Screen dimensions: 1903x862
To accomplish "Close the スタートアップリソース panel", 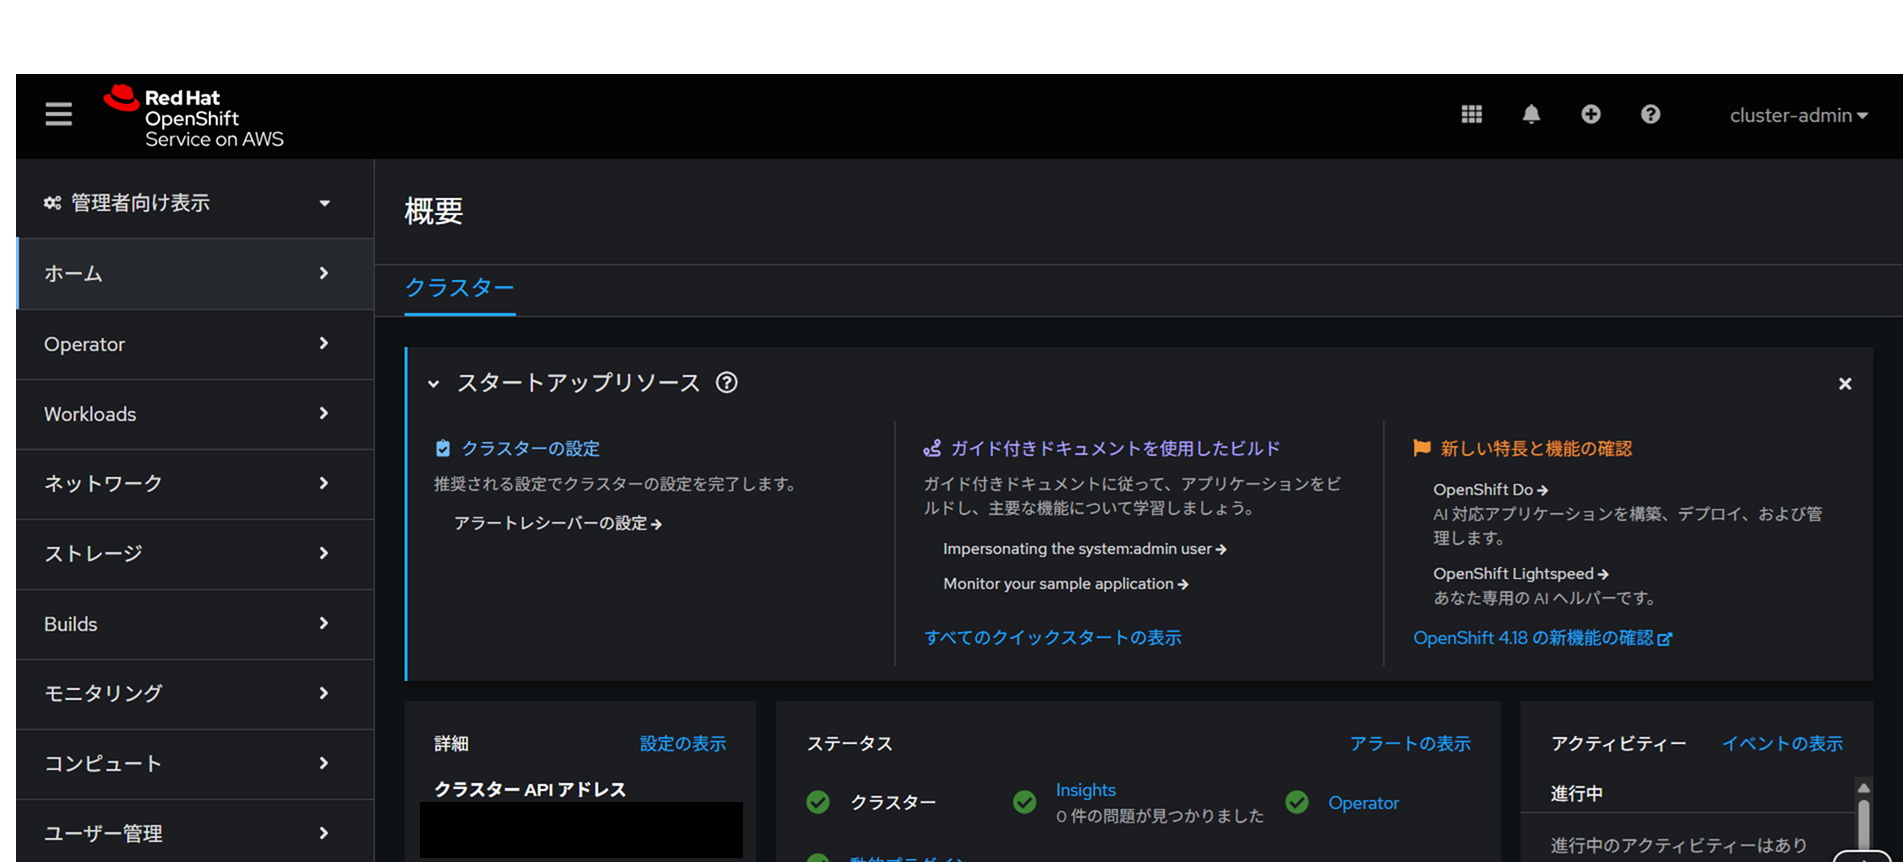I will (1845, 384).
